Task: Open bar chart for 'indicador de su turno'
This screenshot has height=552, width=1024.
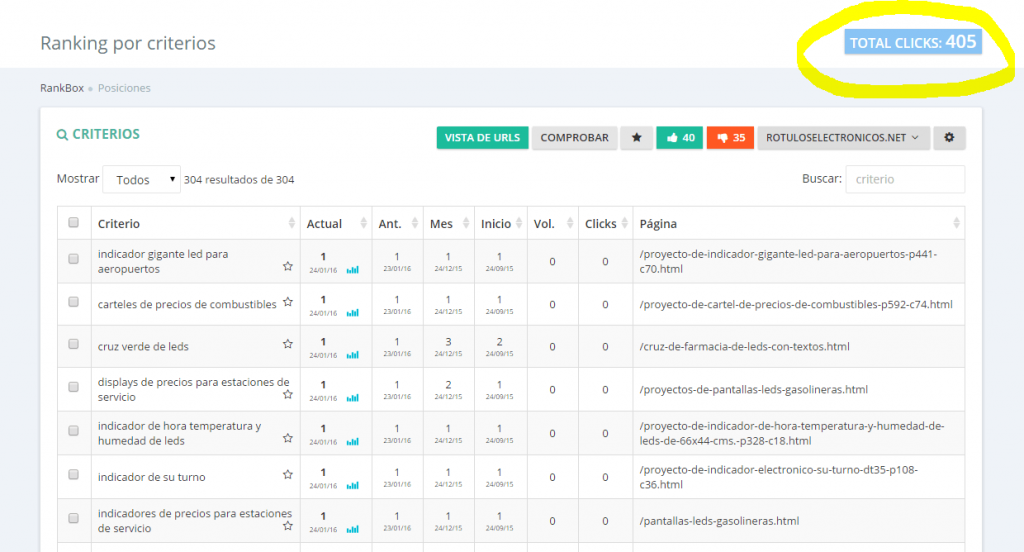Action: point(352,485)
